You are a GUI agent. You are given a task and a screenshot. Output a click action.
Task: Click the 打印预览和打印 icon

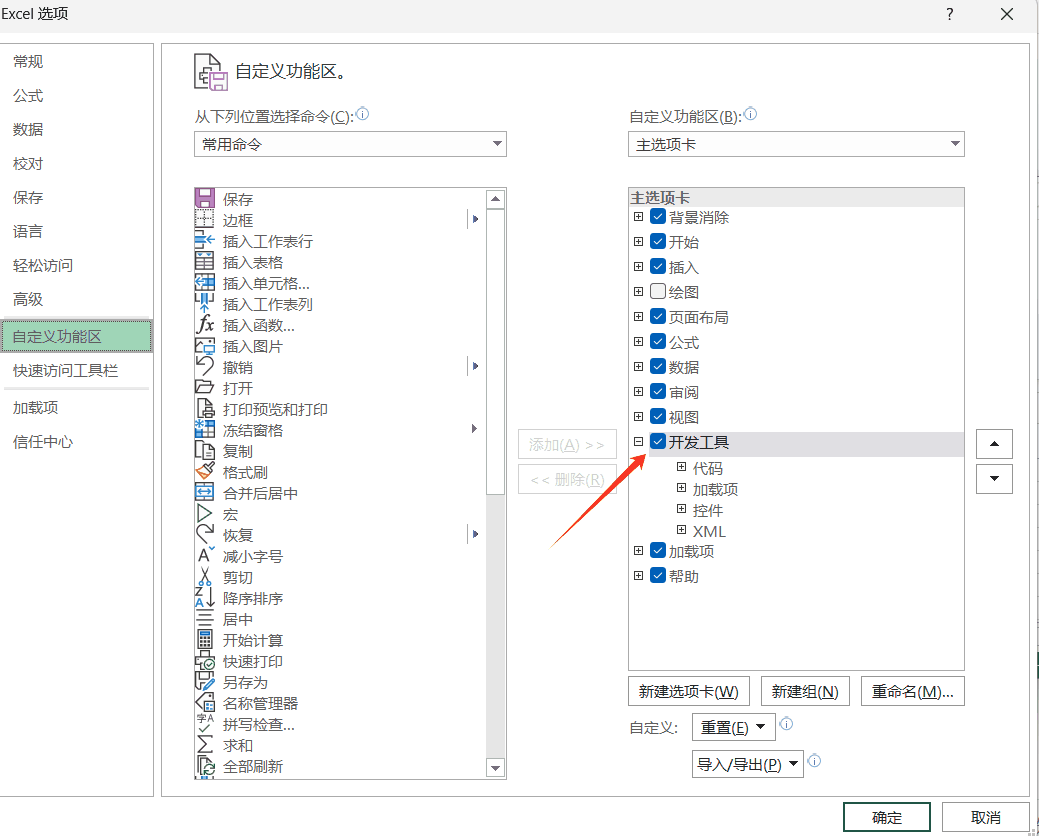[x=205, y=409]
